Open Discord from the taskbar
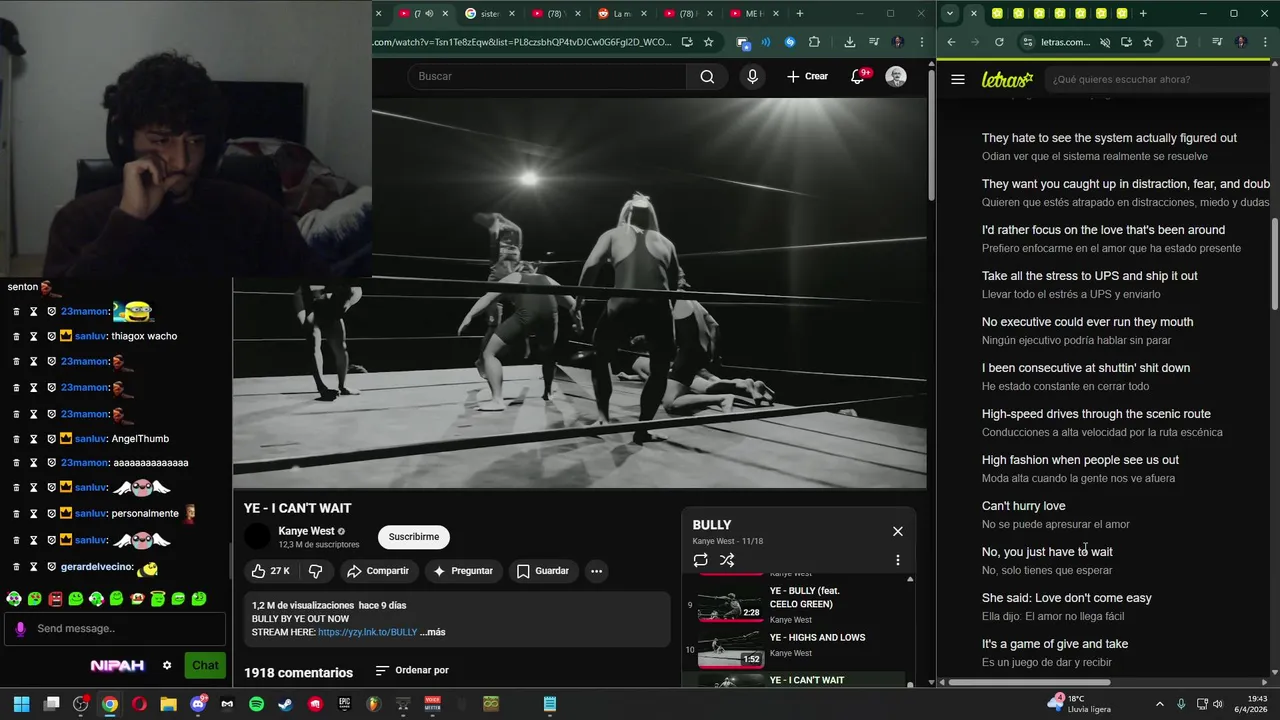The width and height of the screenshot is (1280, 720). point(198,704)
